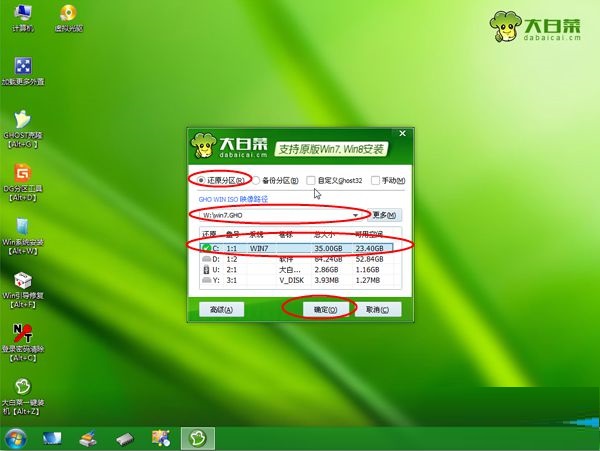Click the 高级 advanced button
600x451 pixels.
pyautogui.click(x=221, y=310)
